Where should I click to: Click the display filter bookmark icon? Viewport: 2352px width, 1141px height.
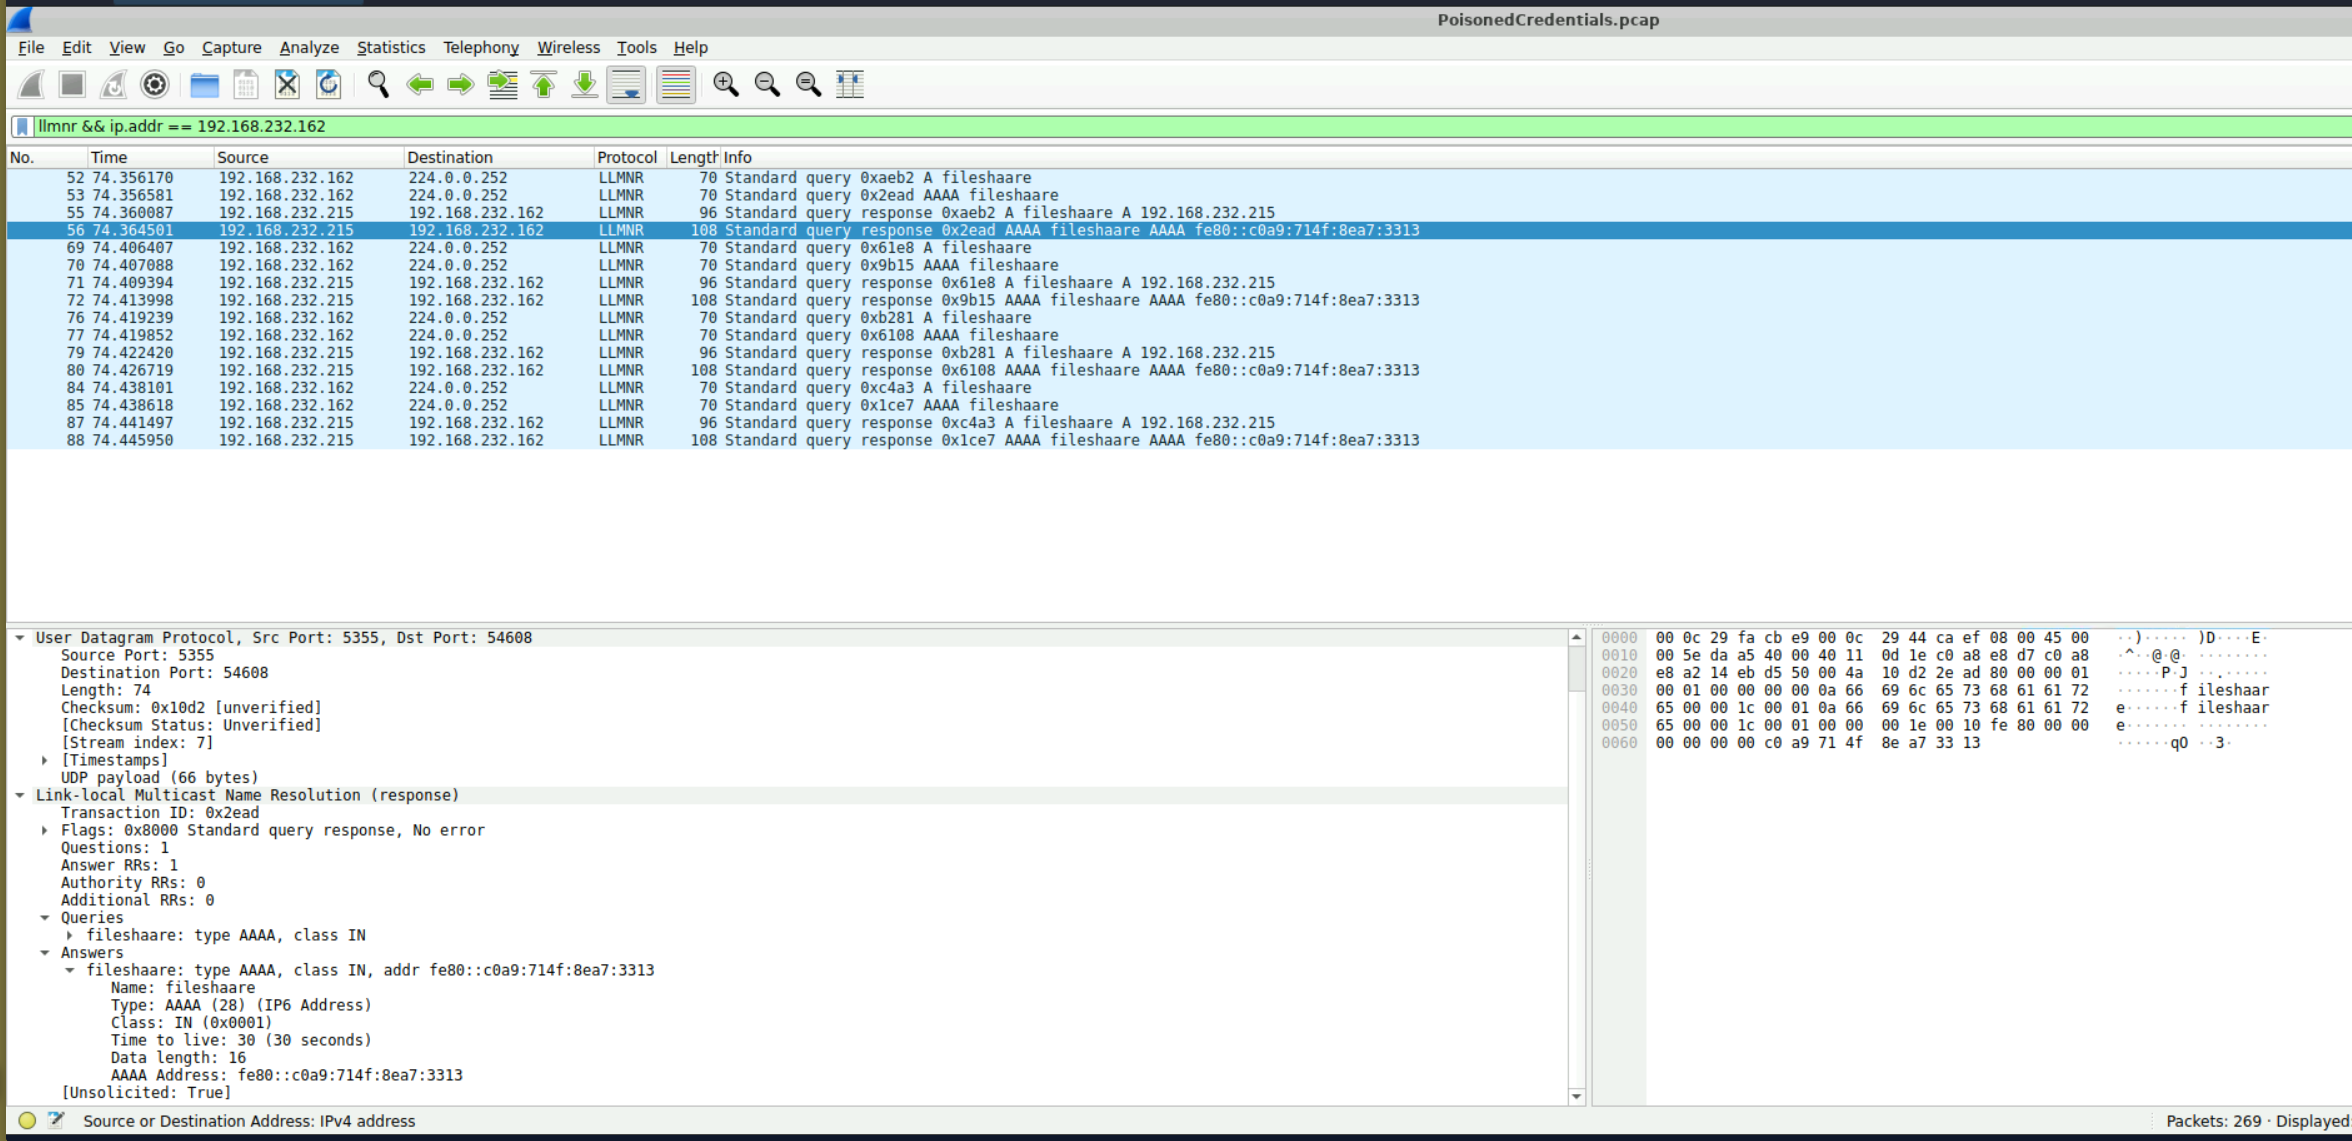pos(22,126)
